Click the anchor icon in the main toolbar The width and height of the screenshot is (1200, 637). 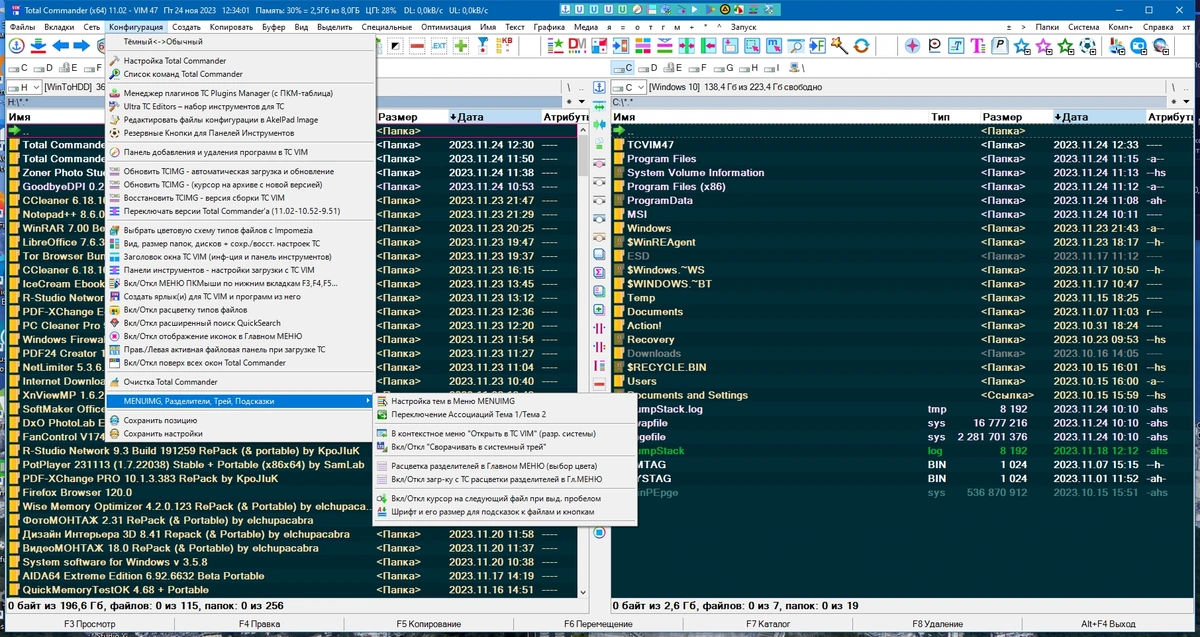16,45
